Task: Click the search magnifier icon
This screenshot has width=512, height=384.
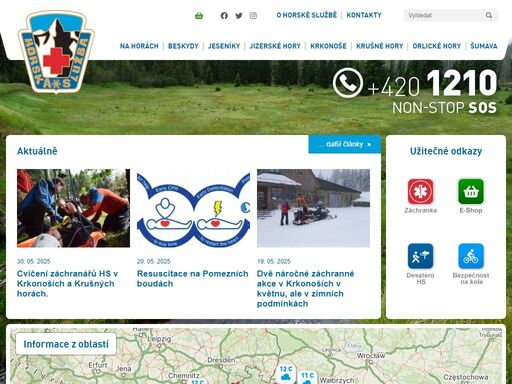Action: pos(489,15)
